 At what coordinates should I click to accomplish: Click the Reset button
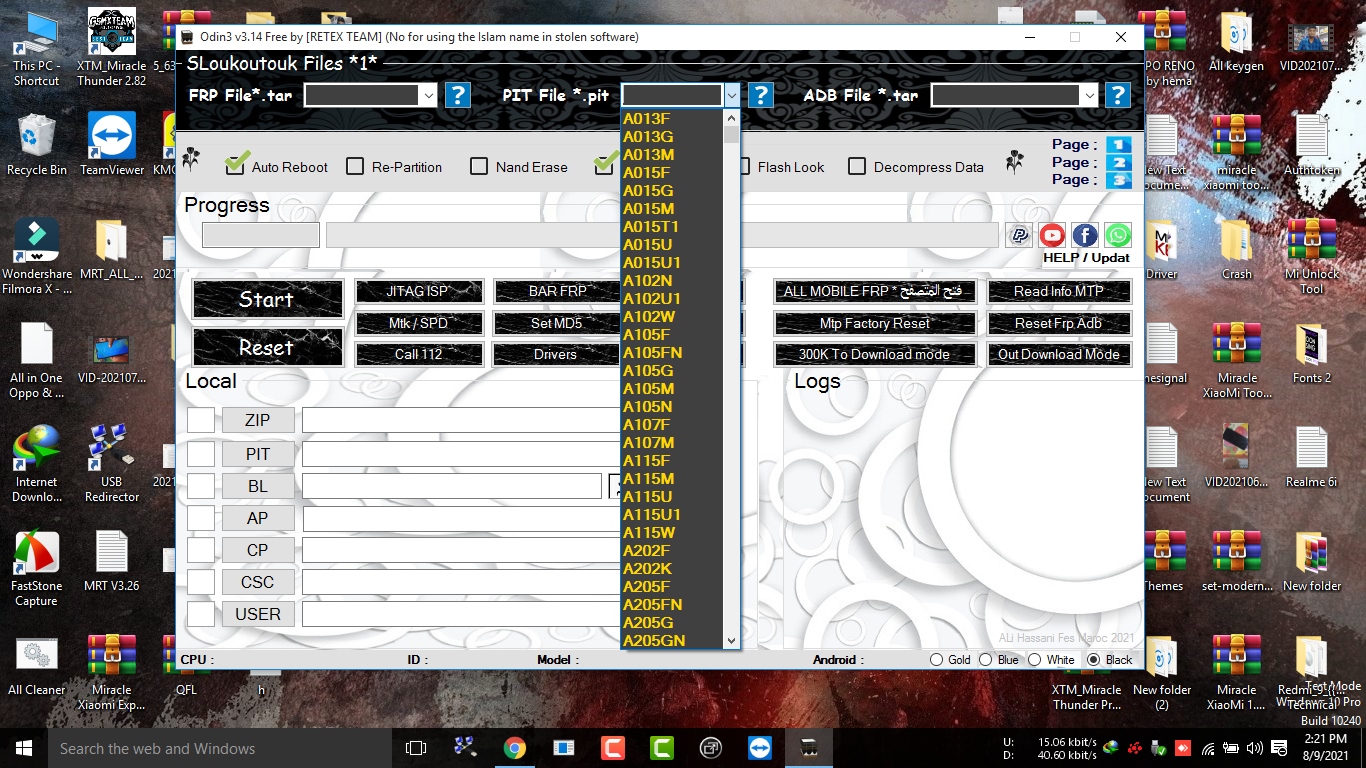pyautogui.click(x=266, y=347)
